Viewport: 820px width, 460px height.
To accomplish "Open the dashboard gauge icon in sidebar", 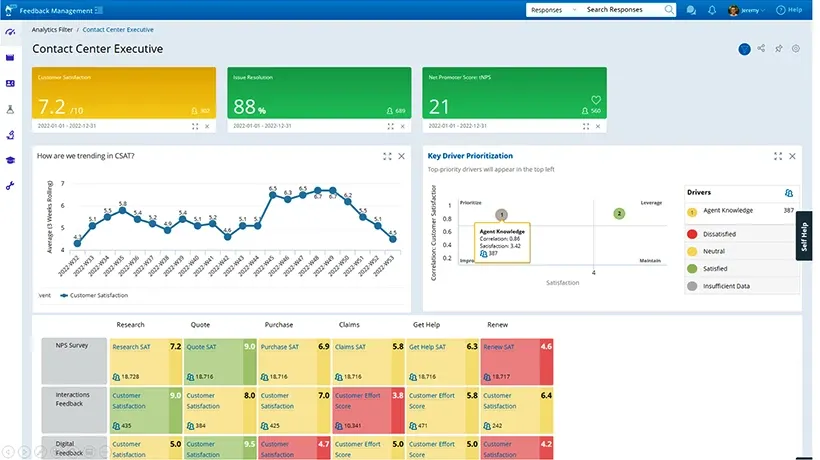I will 10,32.
